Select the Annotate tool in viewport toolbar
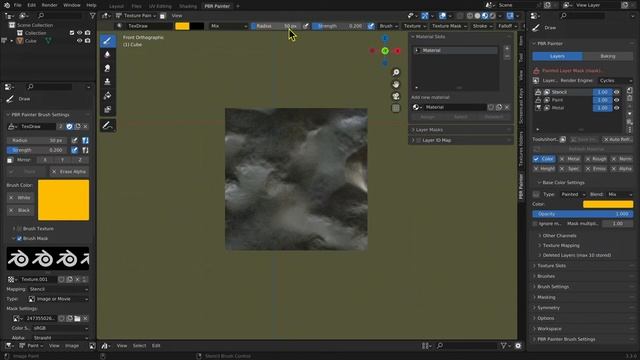640x360 pixels. point(108,126)
